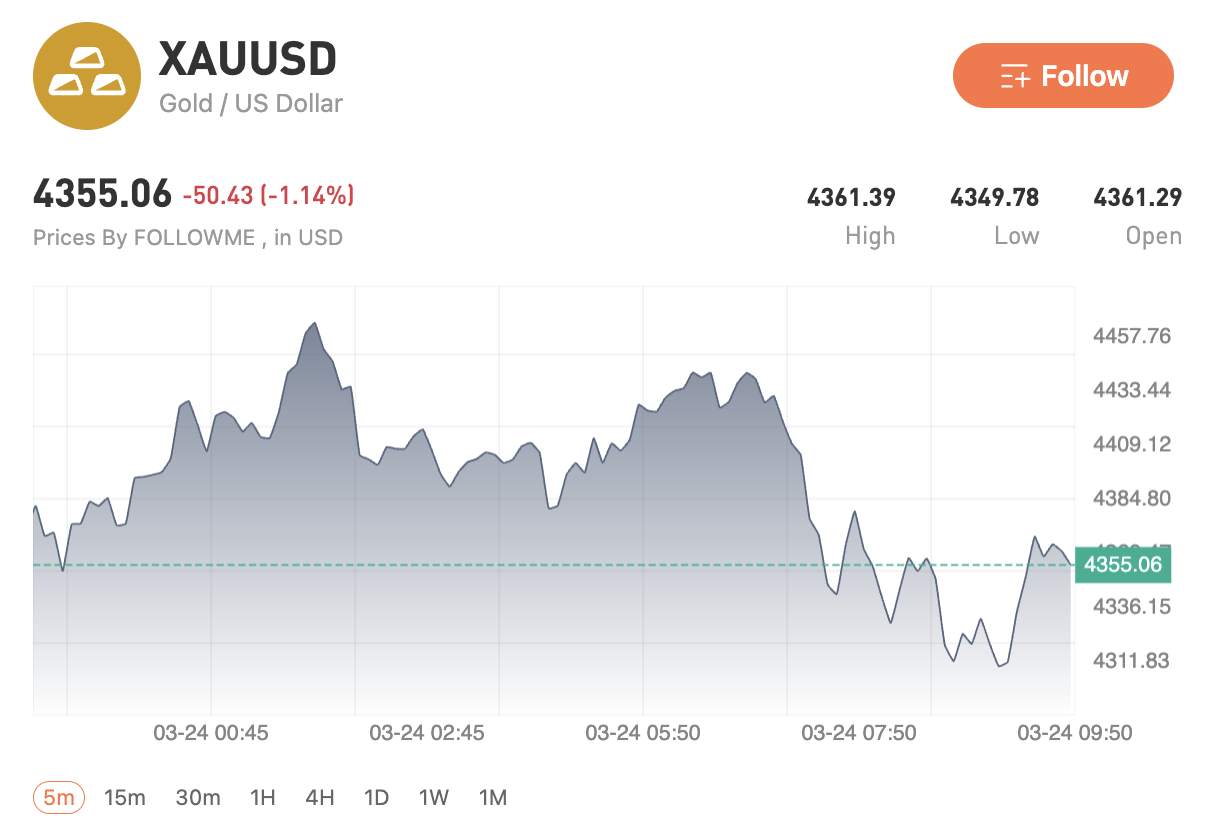Switch to the 15m timeframe
Image resolution: width=1214 pixels, height=840 pixels.
(x=124, y=798)
